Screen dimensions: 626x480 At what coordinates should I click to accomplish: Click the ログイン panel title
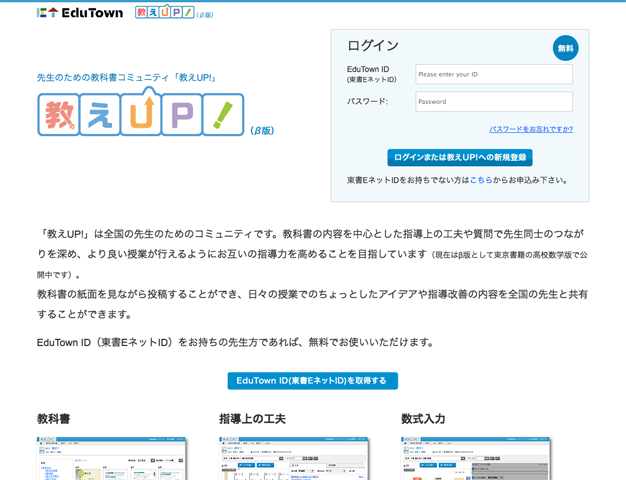373,46
